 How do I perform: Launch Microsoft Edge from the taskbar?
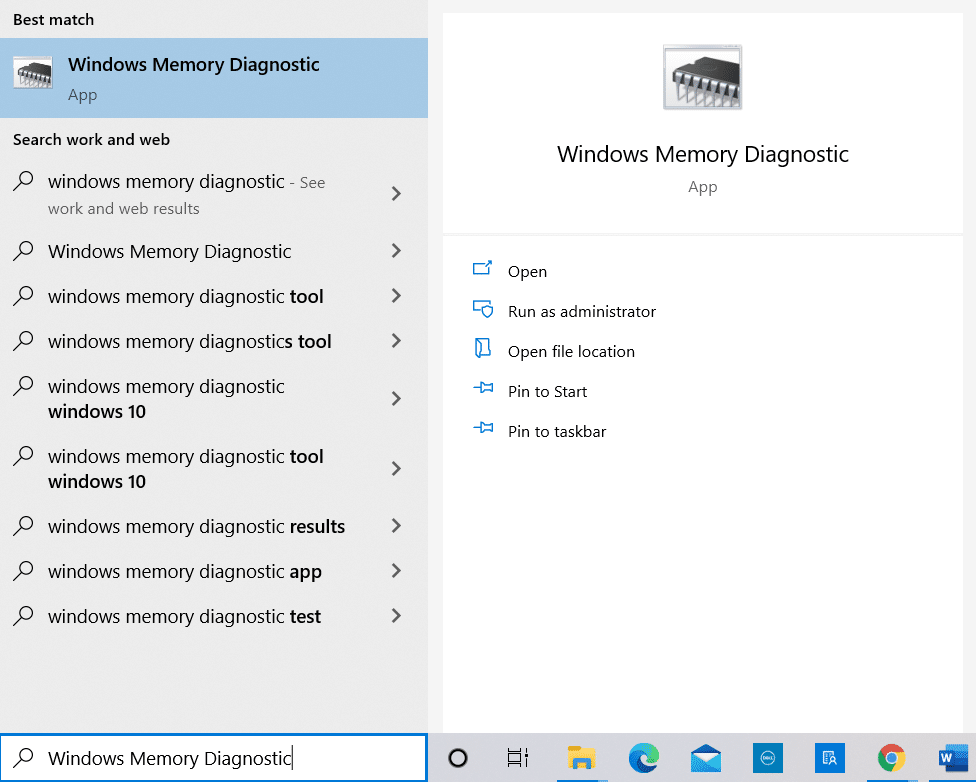(643, 758)
